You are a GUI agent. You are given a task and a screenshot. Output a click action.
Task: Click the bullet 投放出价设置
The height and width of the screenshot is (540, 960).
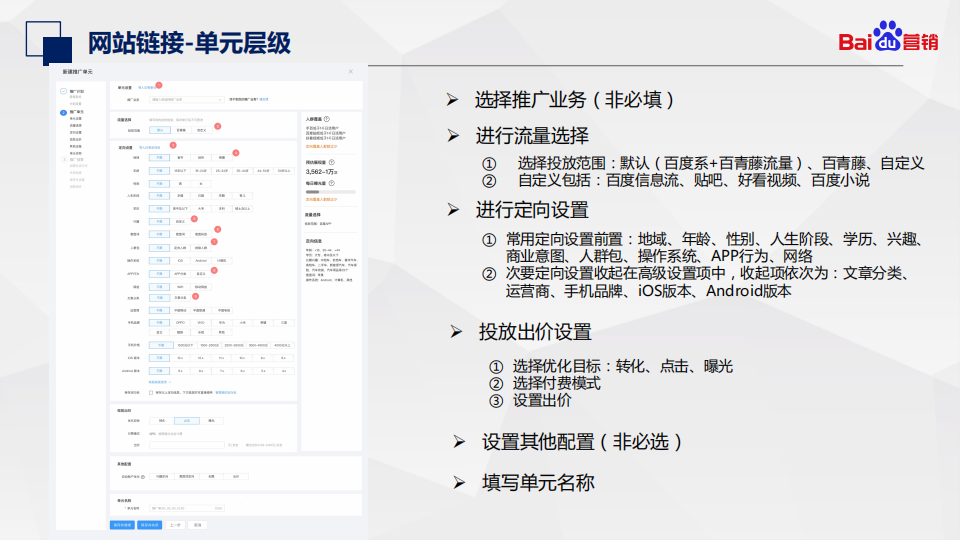coord(535,332)
